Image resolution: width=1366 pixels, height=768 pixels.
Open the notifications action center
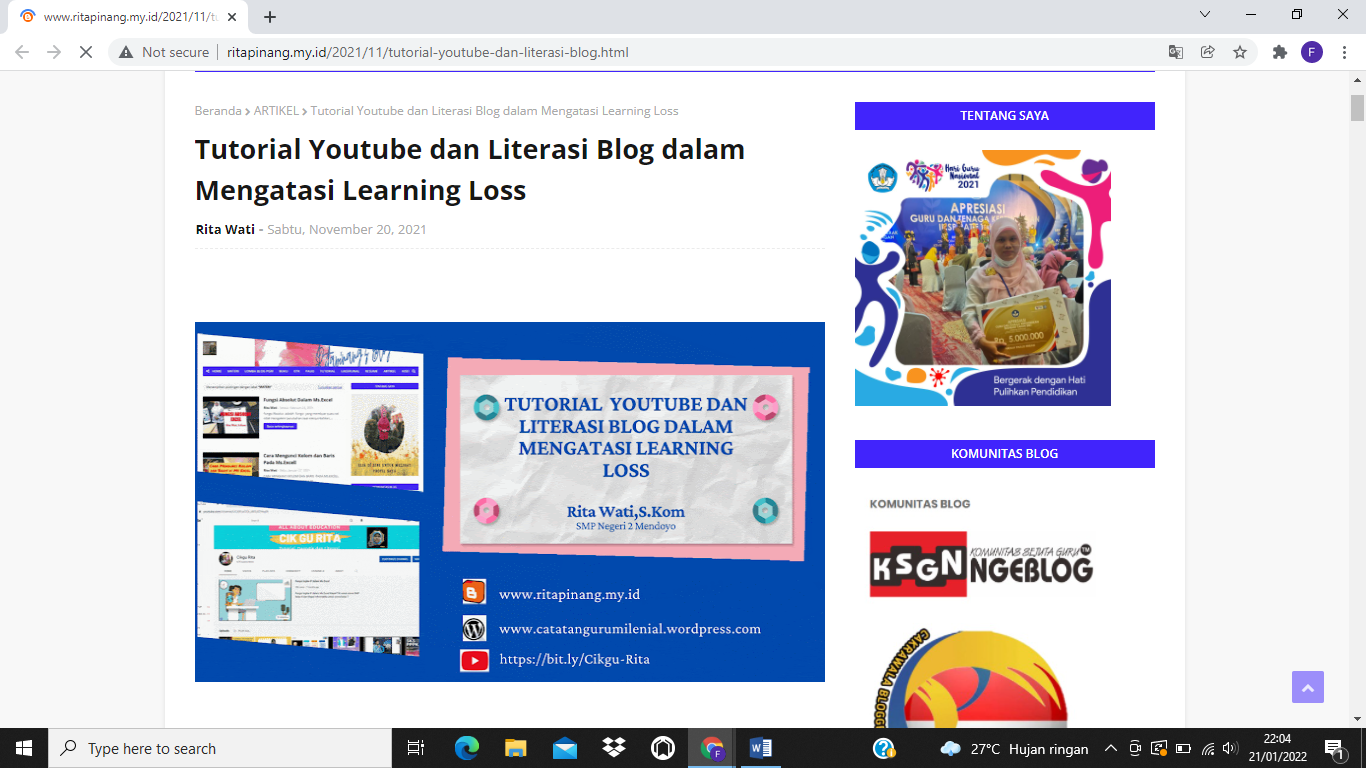pyautogui.click(x=1334, y=748)
